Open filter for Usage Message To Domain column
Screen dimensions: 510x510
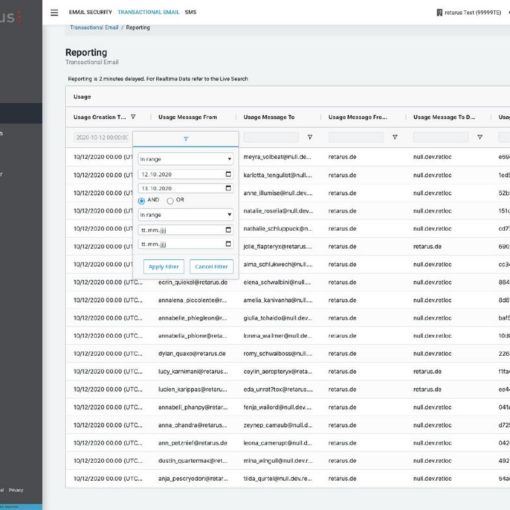[480, 137]
